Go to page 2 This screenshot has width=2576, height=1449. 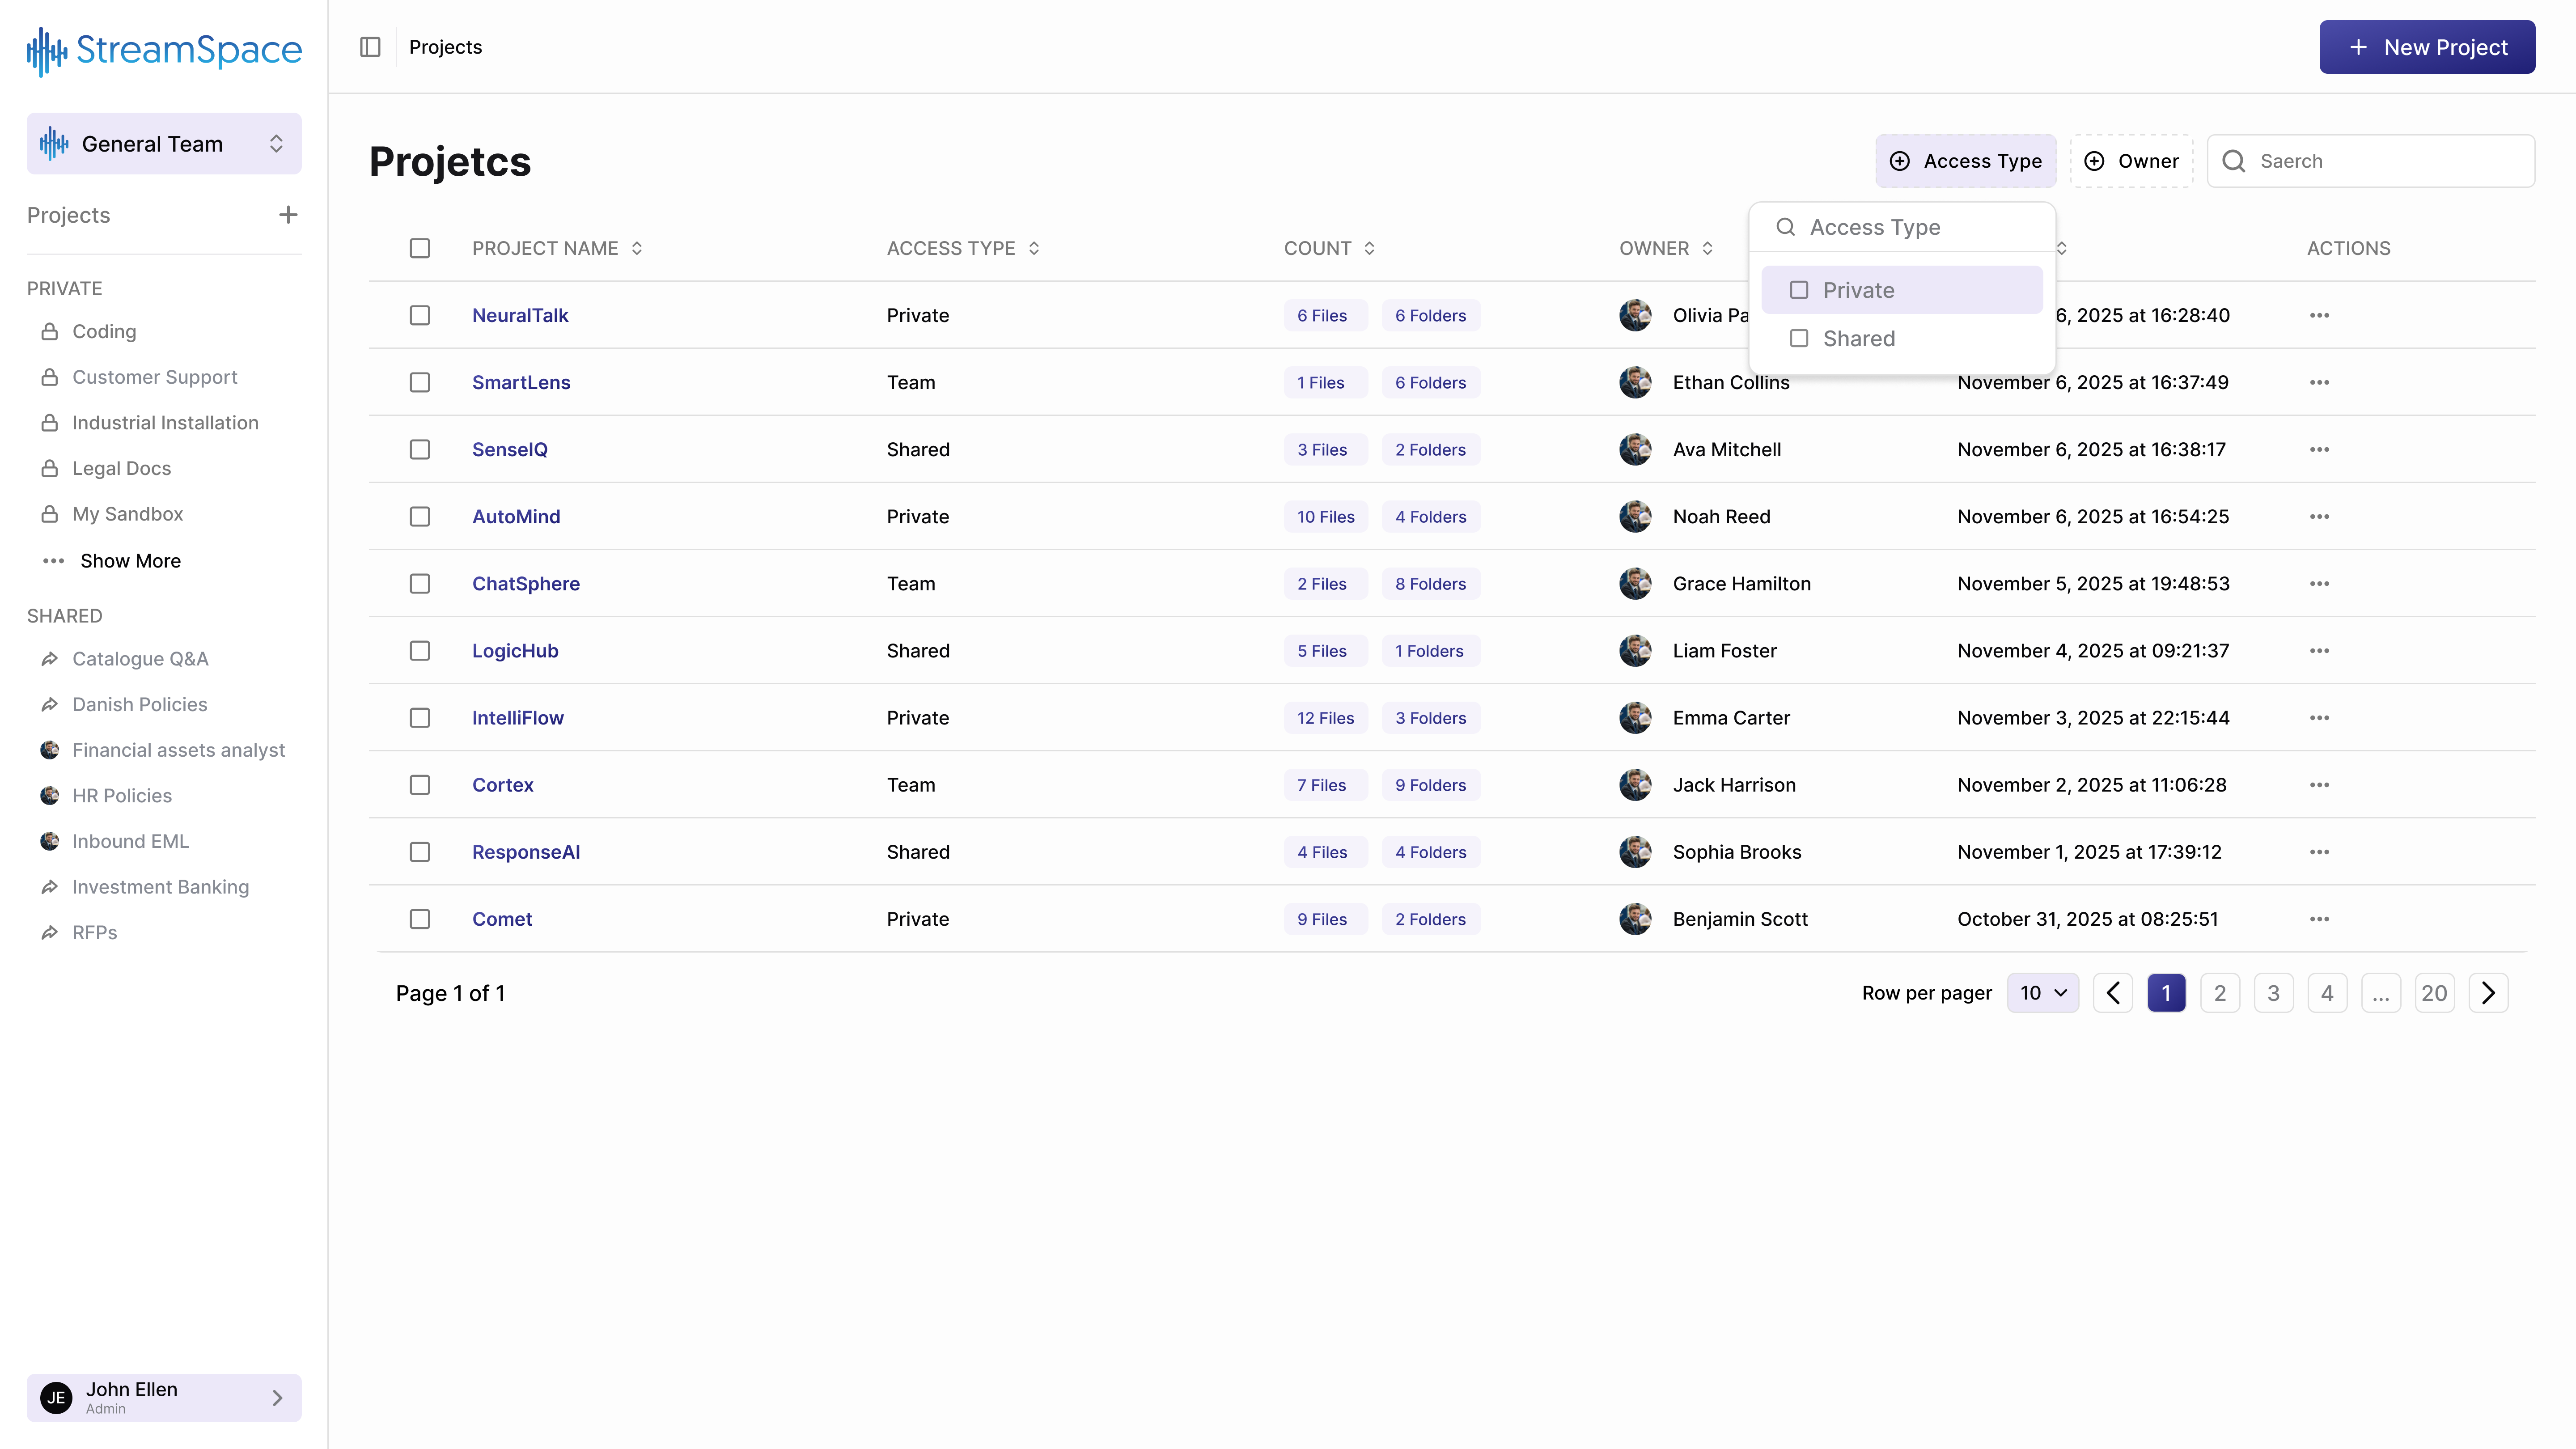click(2219, 993)
